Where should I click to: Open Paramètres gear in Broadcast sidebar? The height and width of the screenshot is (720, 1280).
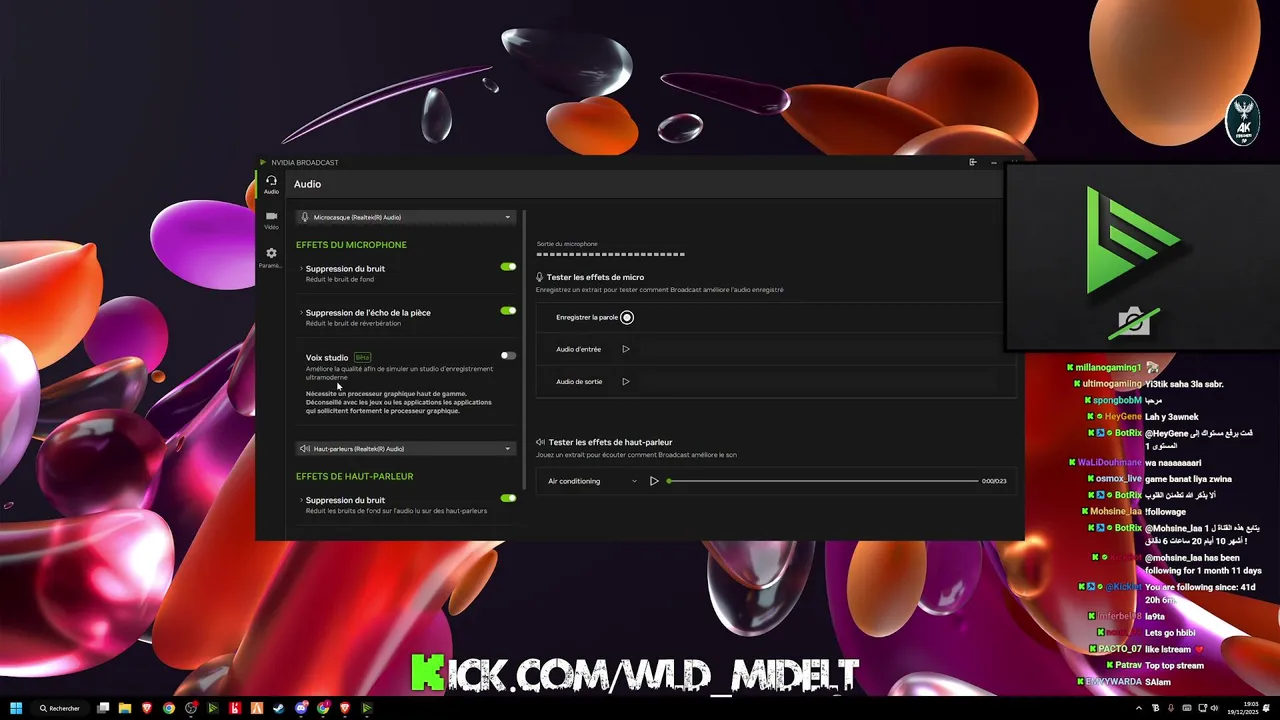pos(271,258)
